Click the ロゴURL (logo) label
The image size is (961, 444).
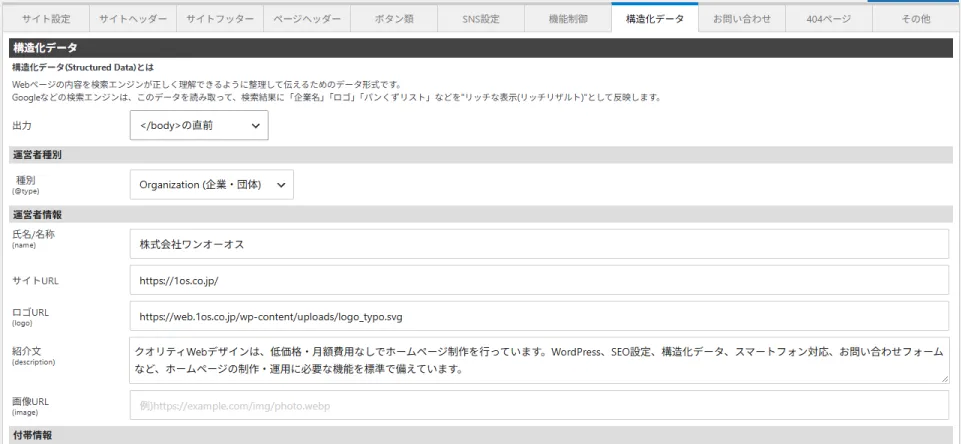[31, 316]
